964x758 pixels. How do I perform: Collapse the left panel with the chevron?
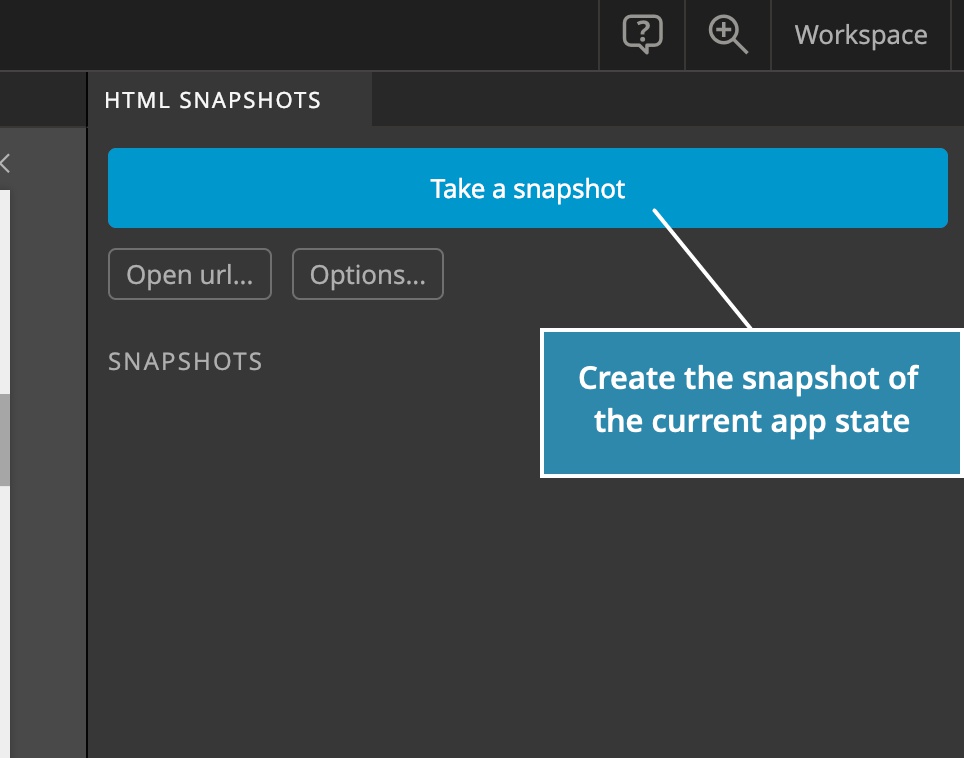click(5, 163)
